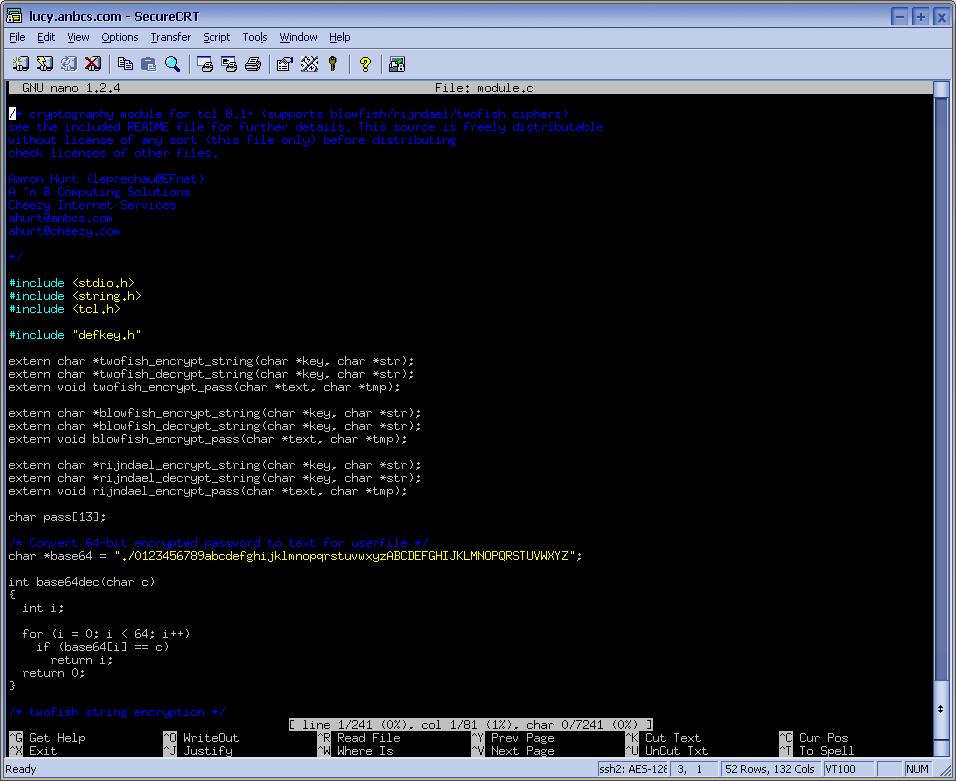The image size is (956, 781).
Task: Click the Disconnect red X icon
Action: (x=93, y=64)
